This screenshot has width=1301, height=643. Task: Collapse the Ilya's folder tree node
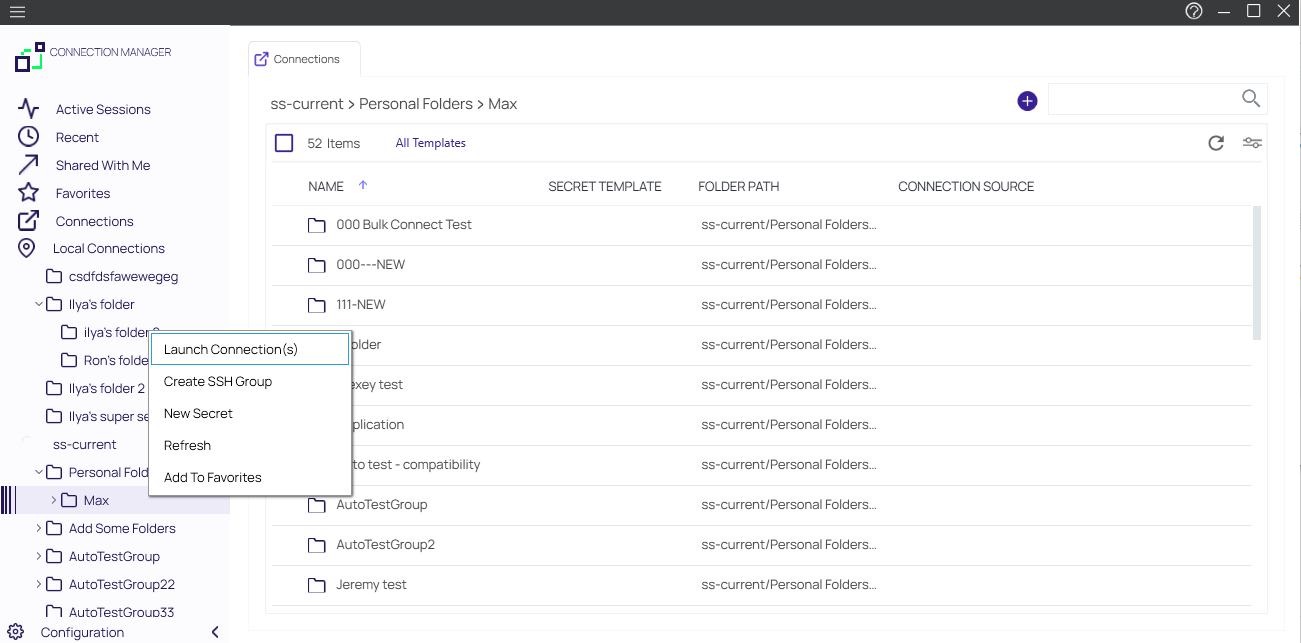point(39,304)
